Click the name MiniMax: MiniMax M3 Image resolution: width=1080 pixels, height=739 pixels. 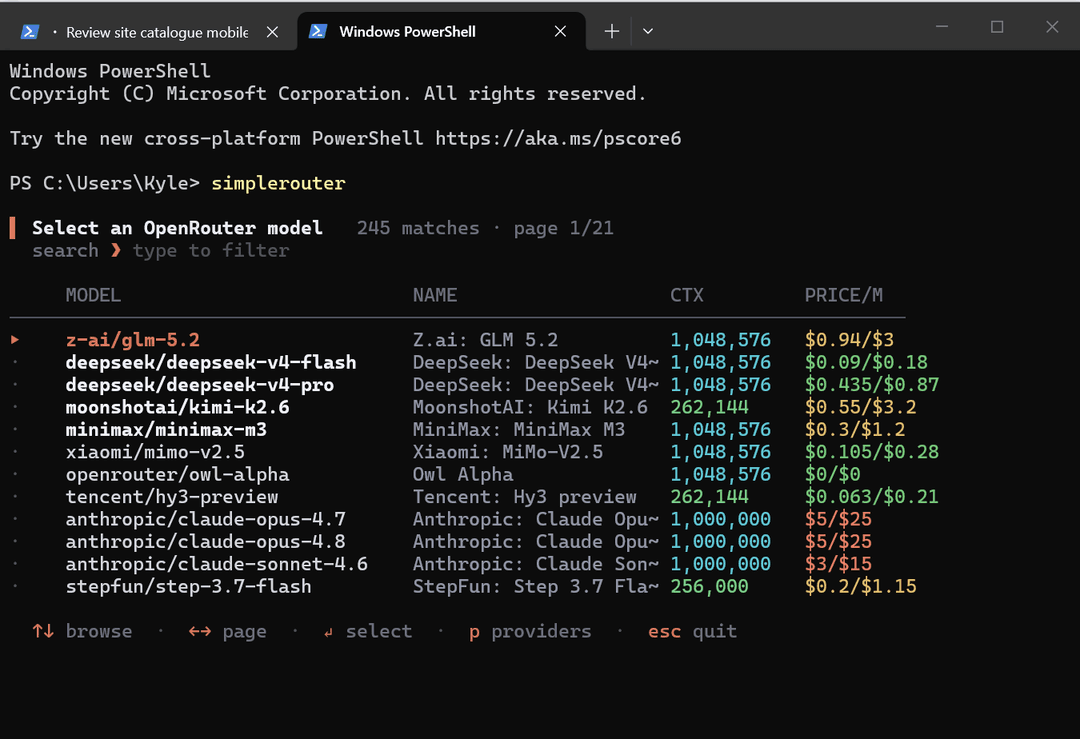click(x=519, y=430)
